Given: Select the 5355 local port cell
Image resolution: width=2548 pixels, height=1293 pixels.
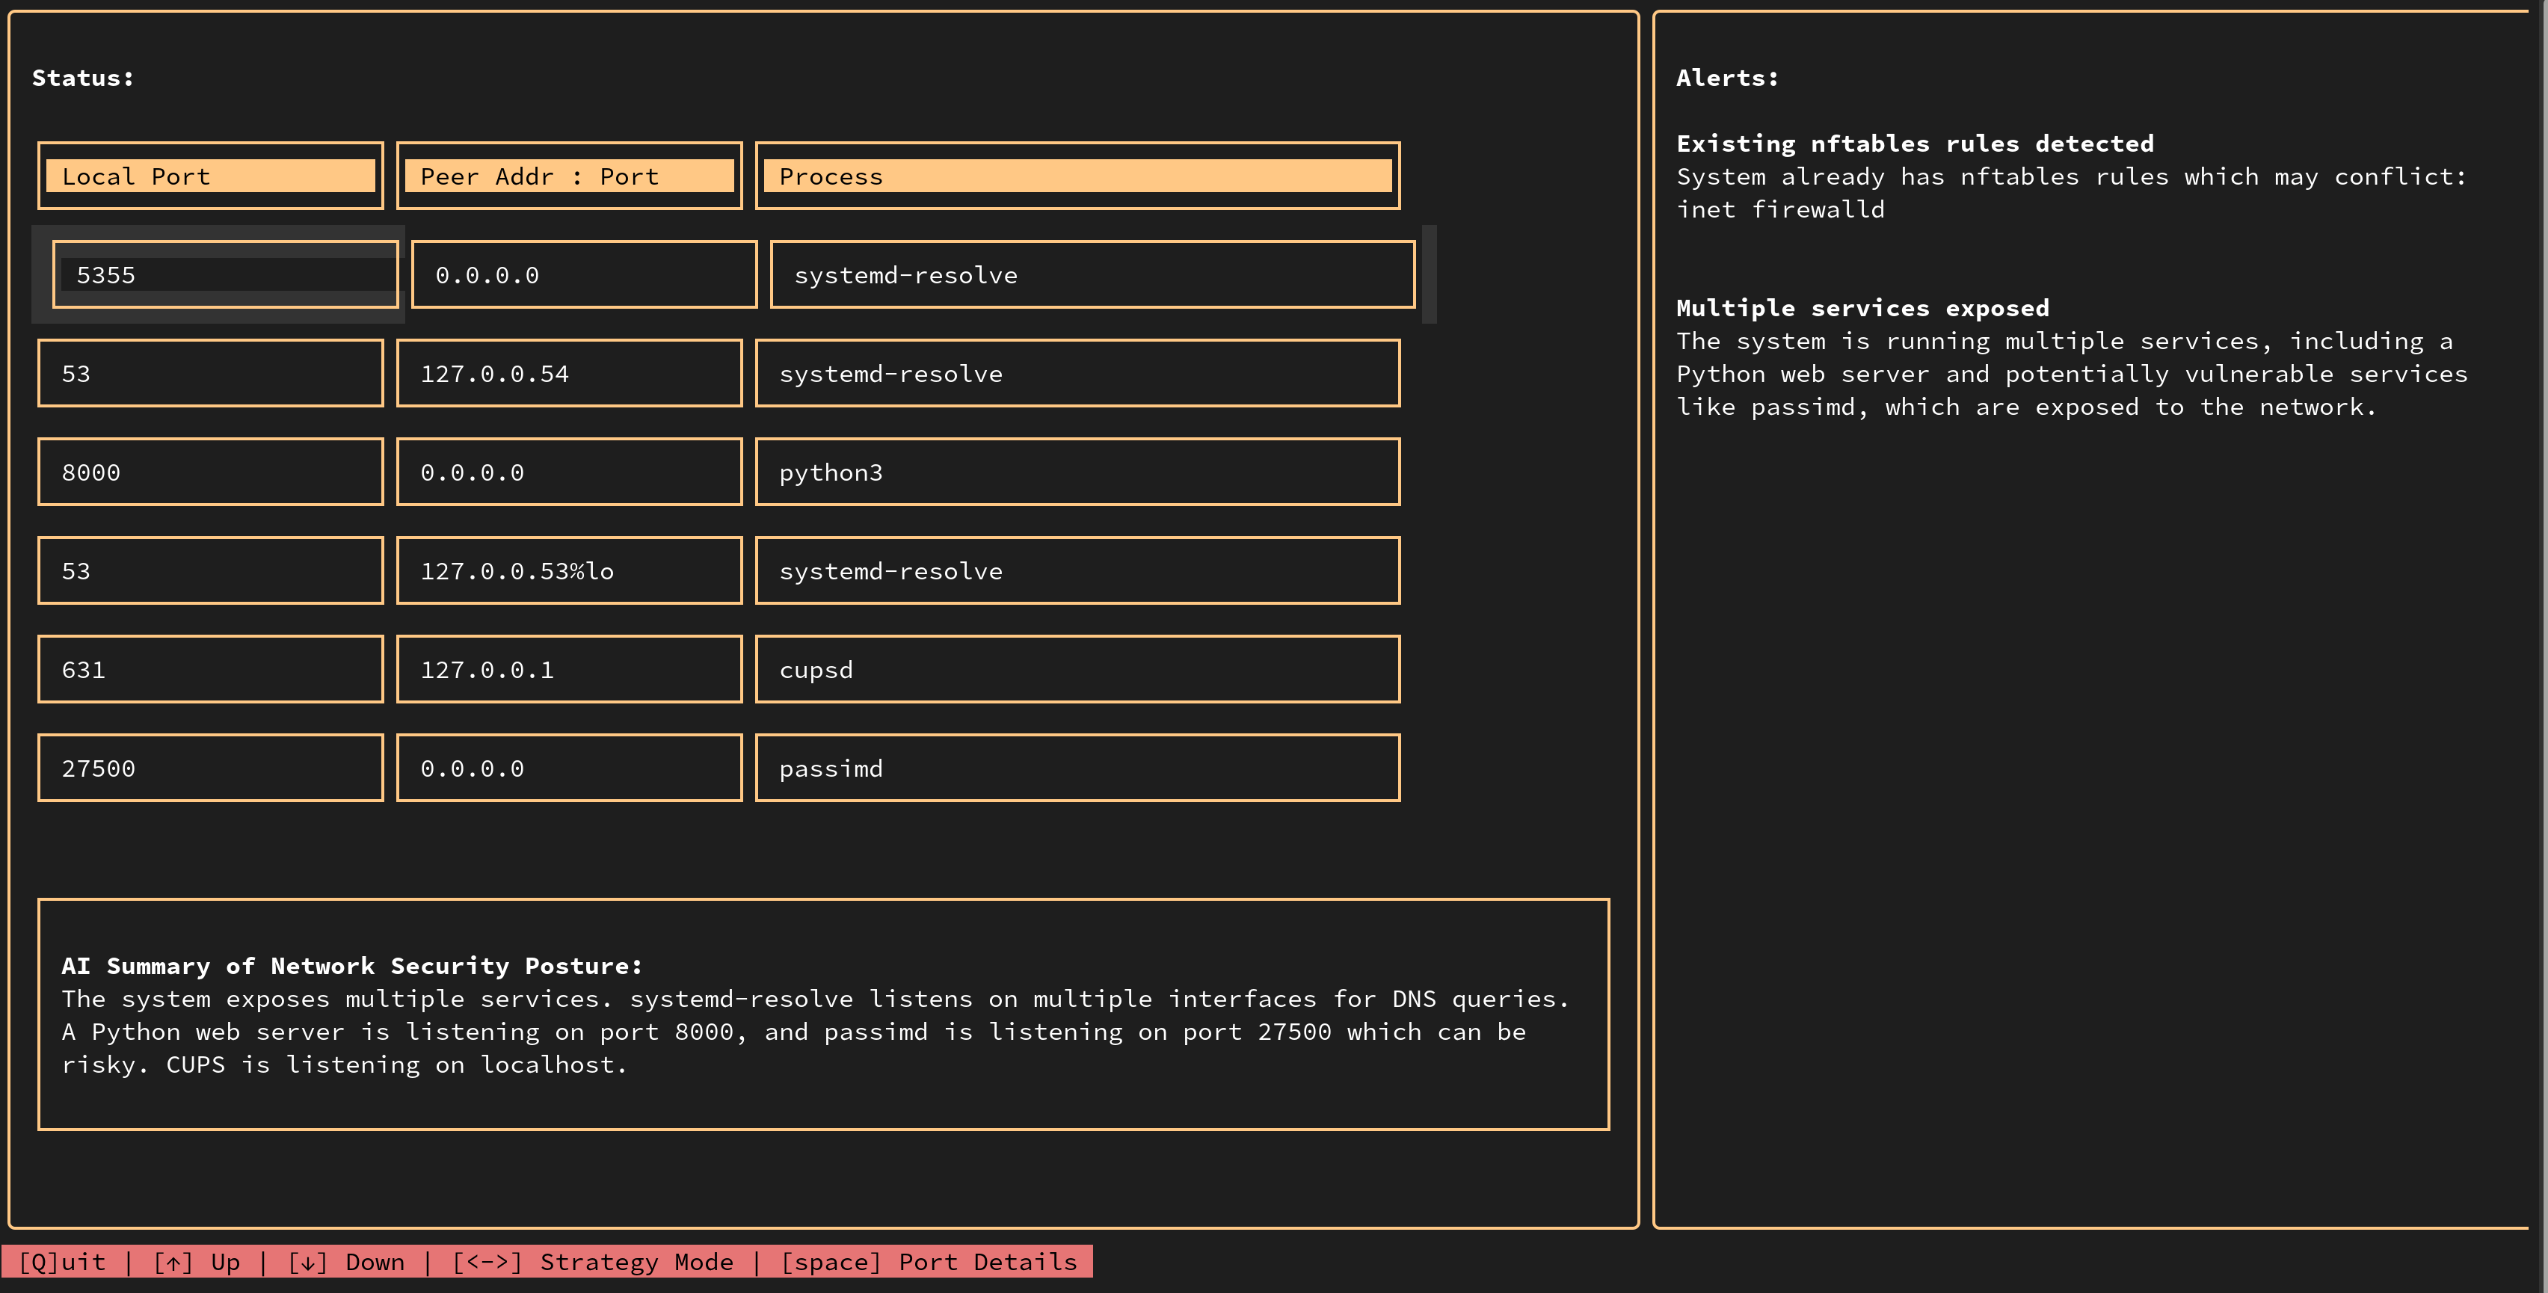Looking at the screenshot, I should [x=225, y=275].
